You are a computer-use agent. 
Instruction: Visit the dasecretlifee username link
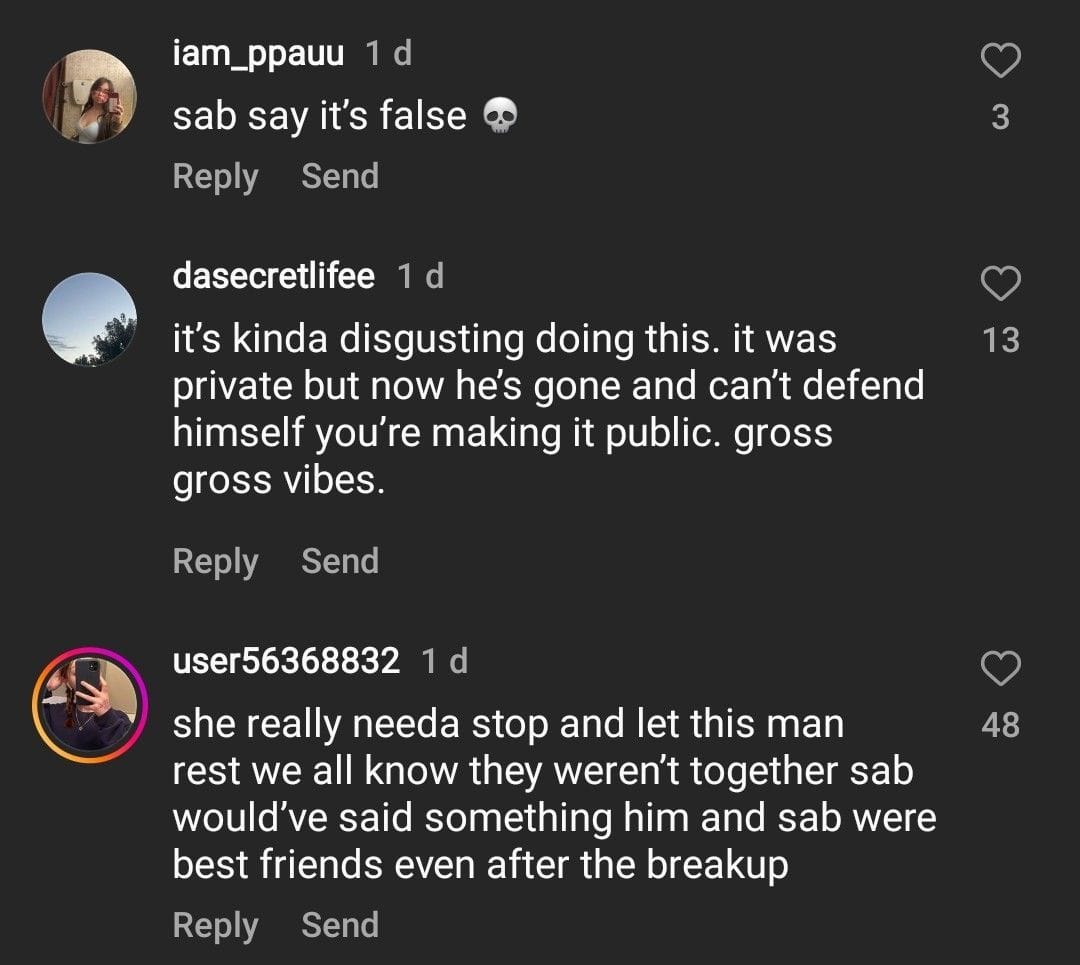tap(274, 276)
